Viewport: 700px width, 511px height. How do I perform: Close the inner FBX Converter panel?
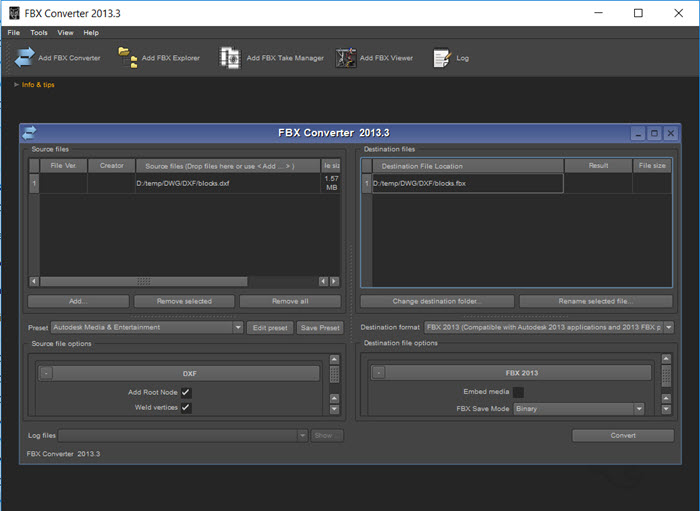coord(671,133)
